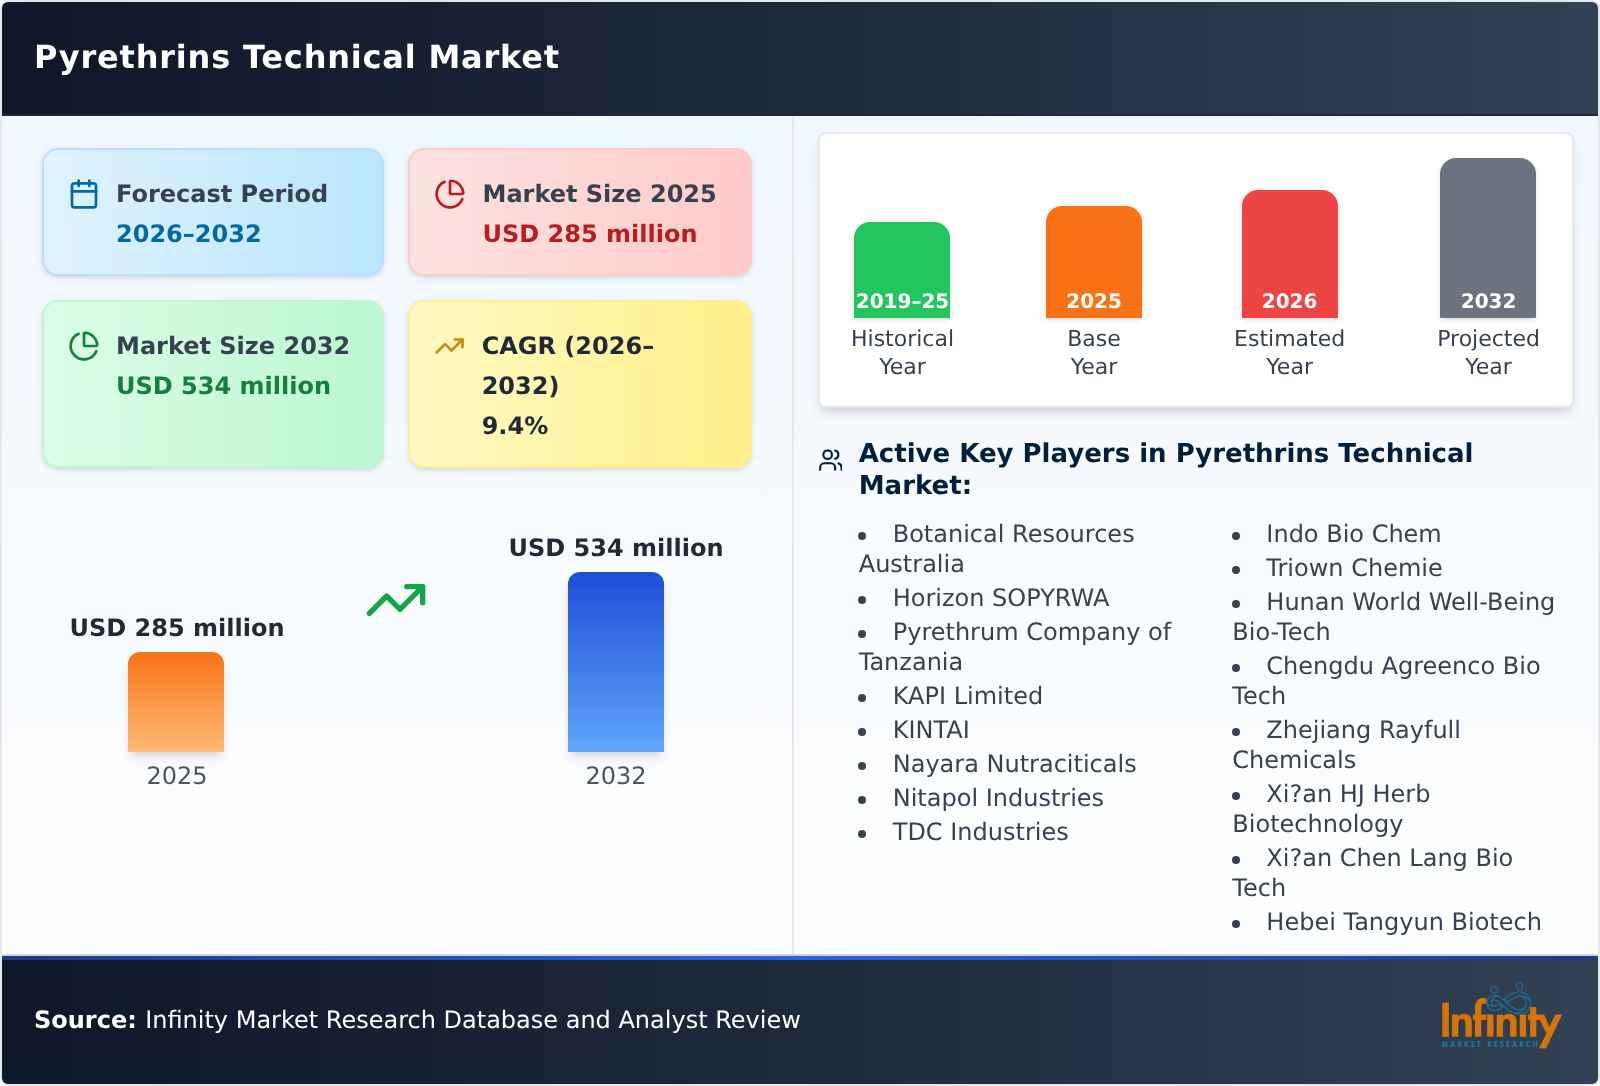Open the Market Size 2025 card
This screenshot has width=1600, height=1086.
click(578, 211)
